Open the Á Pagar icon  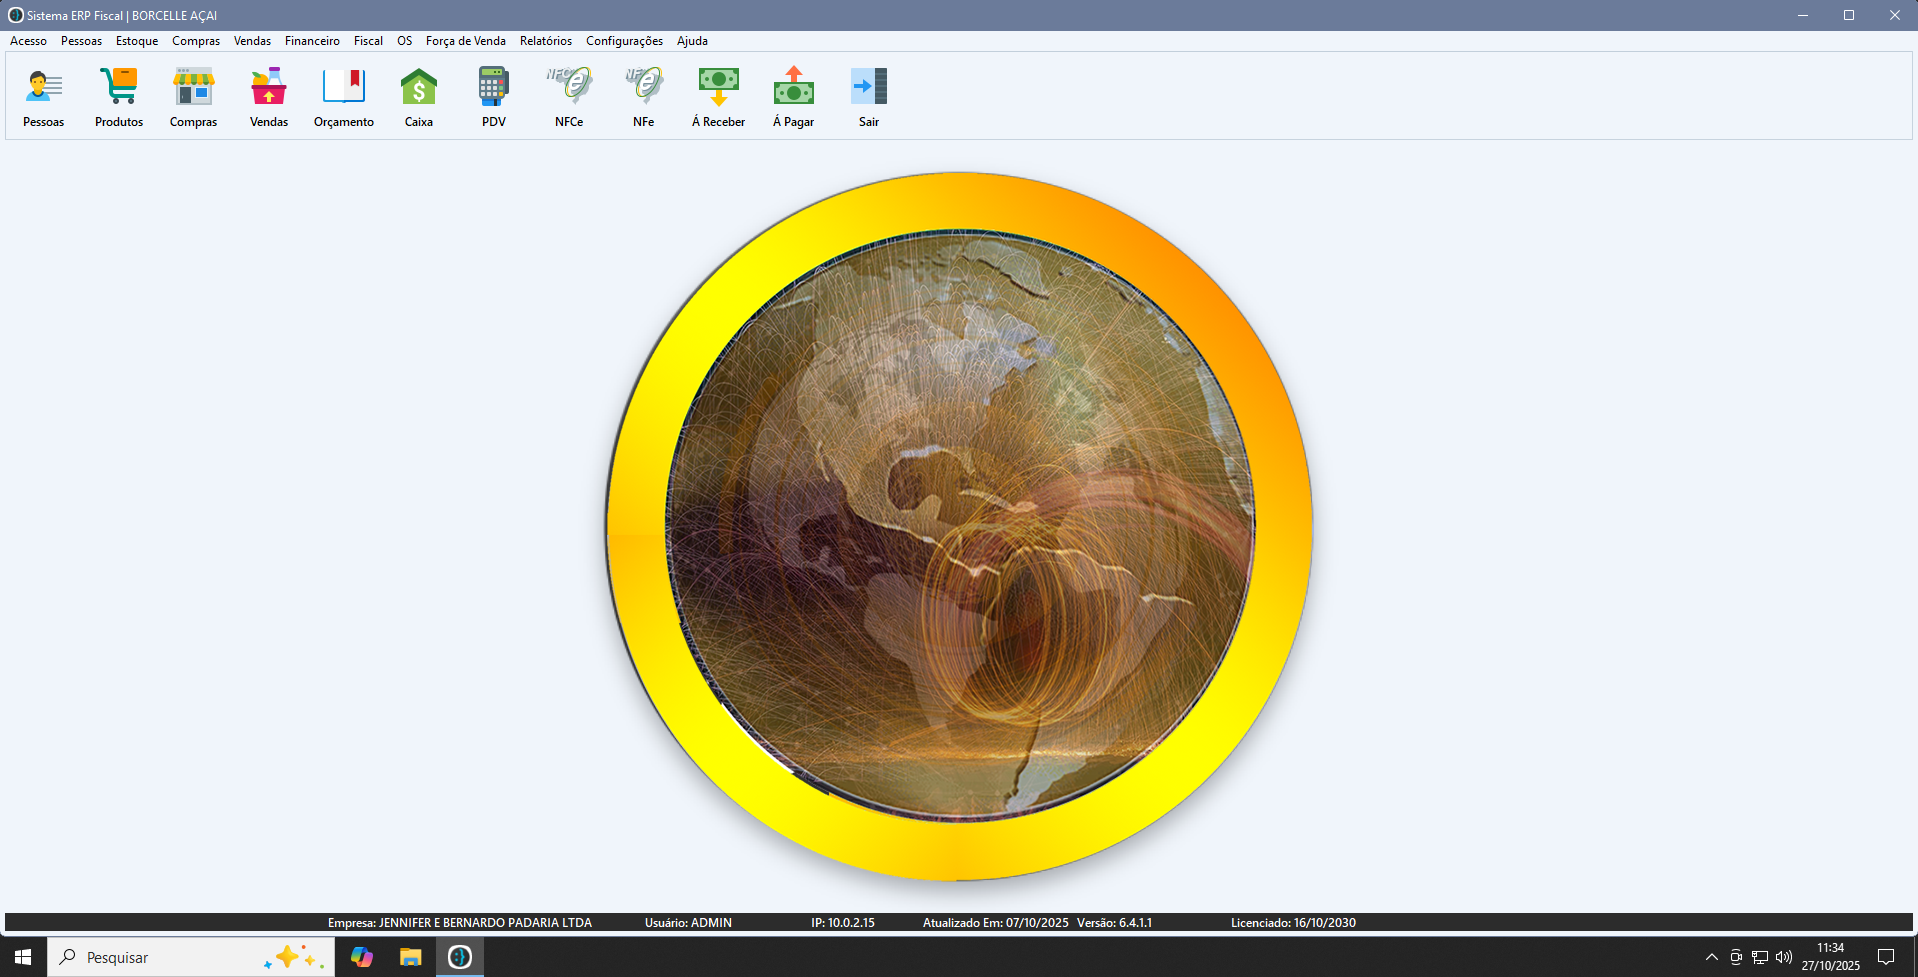click(793, 87)
